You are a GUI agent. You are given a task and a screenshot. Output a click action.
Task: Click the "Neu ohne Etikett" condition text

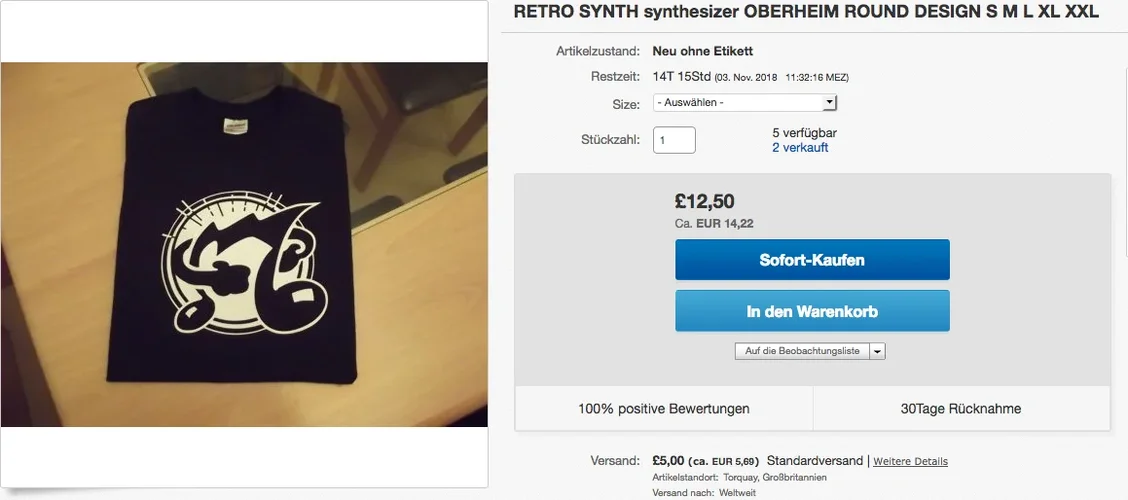coord(702,51)
